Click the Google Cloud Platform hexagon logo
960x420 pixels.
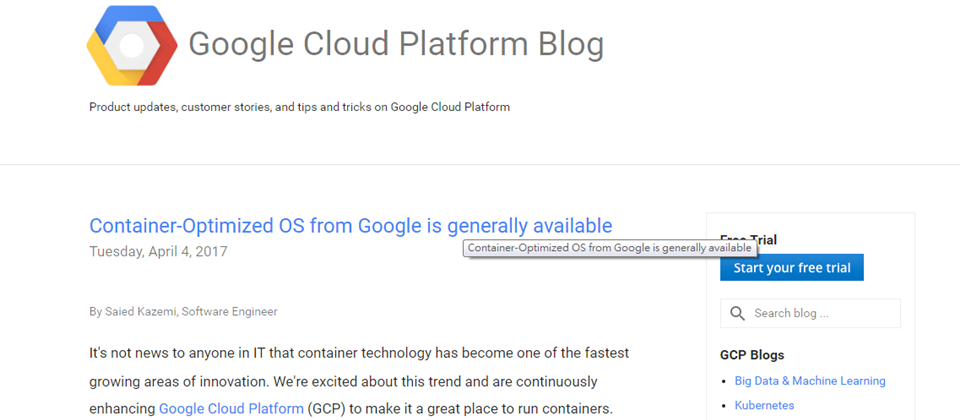pos(132,45)
